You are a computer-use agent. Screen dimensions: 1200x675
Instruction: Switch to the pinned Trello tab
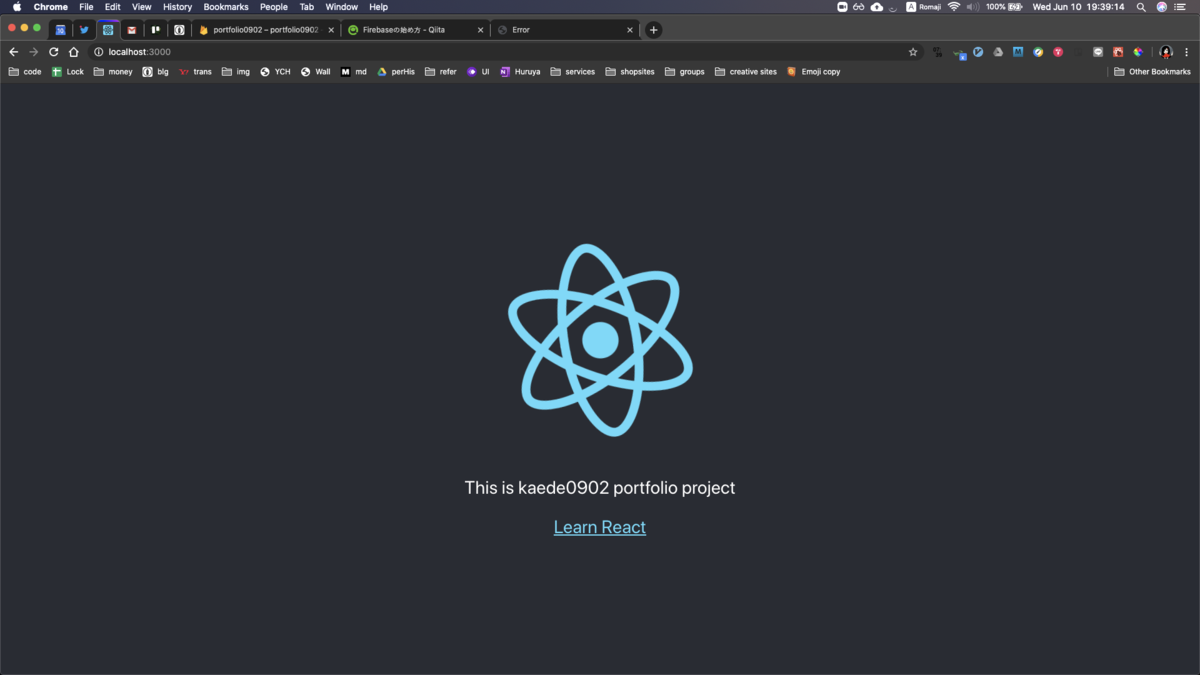(155, 30)
